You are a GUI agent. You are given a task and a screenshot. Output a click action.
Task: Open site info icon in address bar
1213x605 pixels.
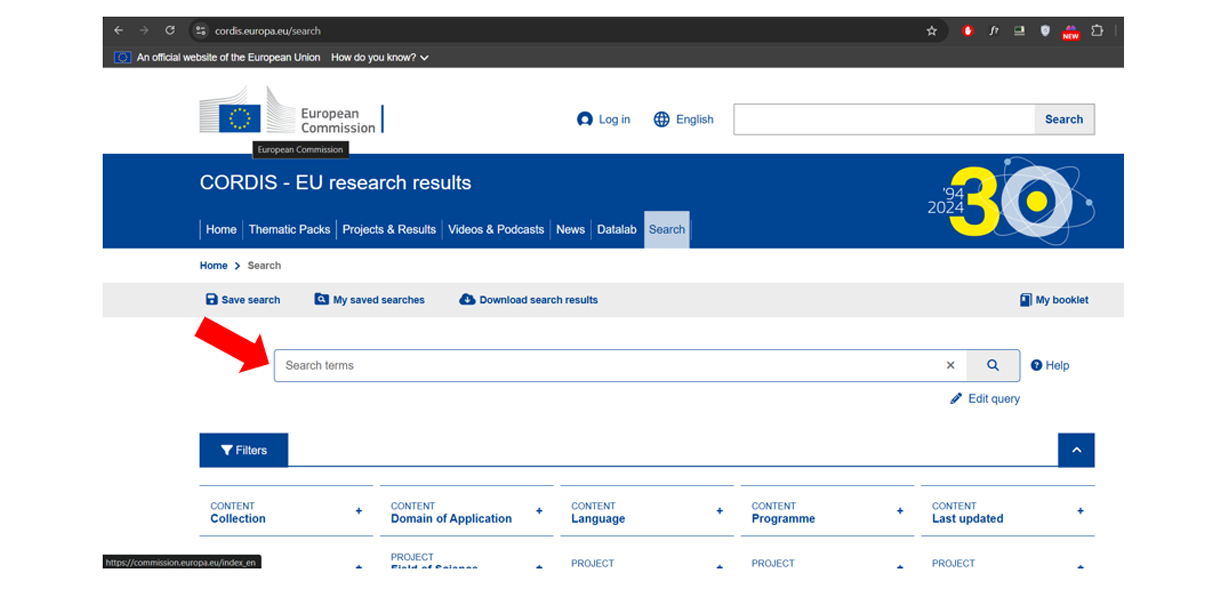tap(200, 31)
